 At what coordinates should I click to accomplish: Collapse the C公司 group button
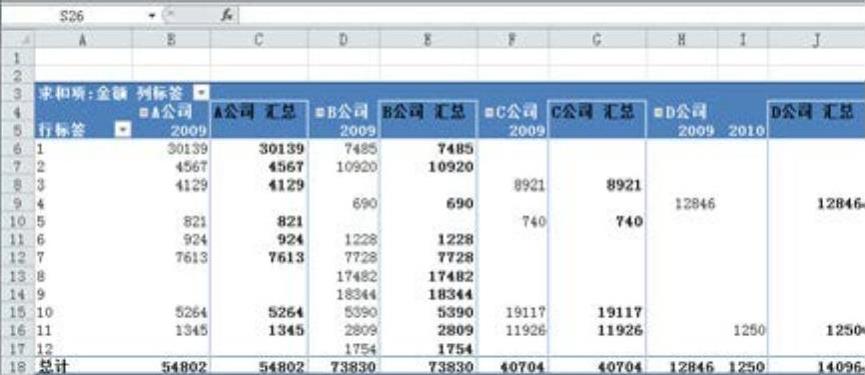coord(488,112)
